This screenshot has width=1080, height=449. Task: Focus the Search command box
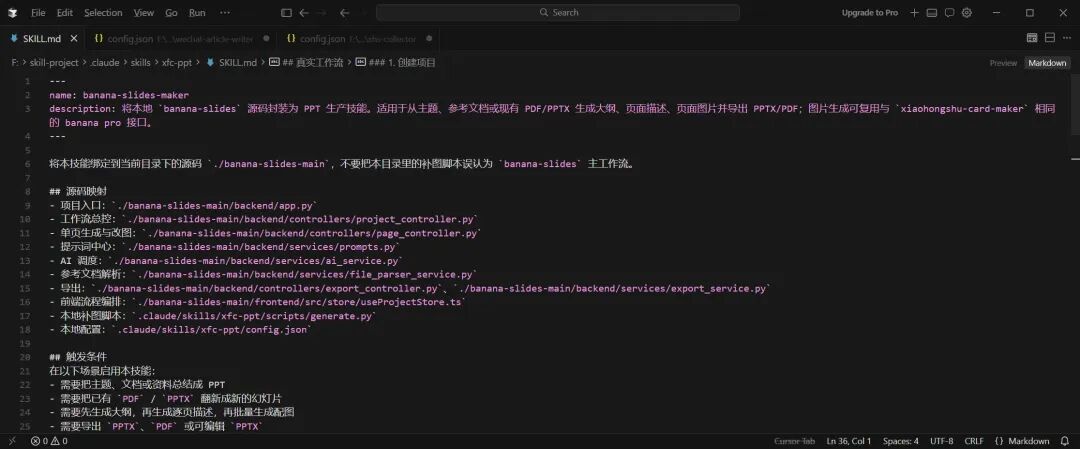[x=558, y=12]
